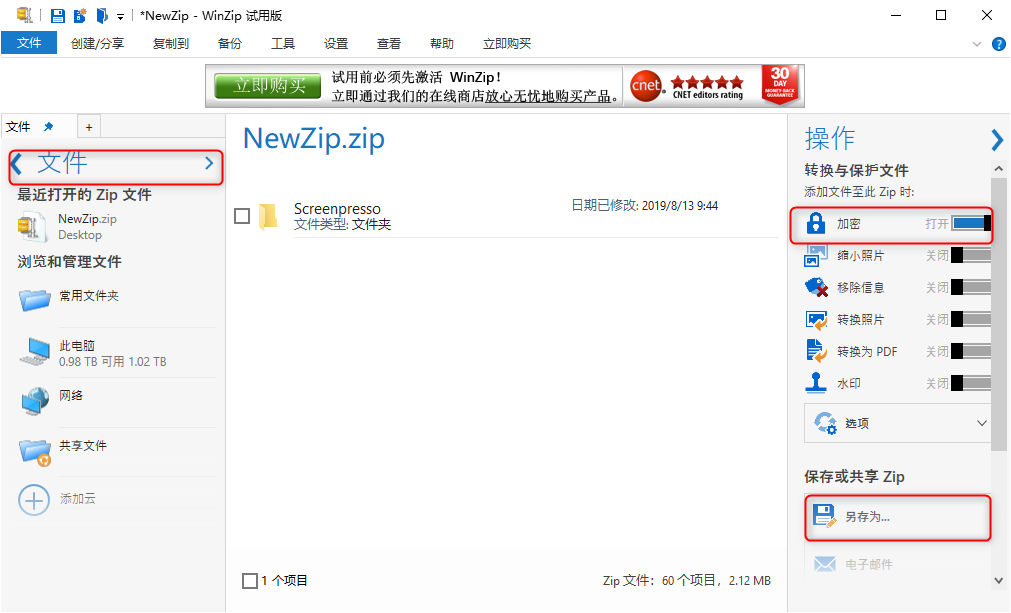Click the actions panel scrollbar down arrow
Image resolution: width=1011 pixels, height=613 pixels.
999,580
